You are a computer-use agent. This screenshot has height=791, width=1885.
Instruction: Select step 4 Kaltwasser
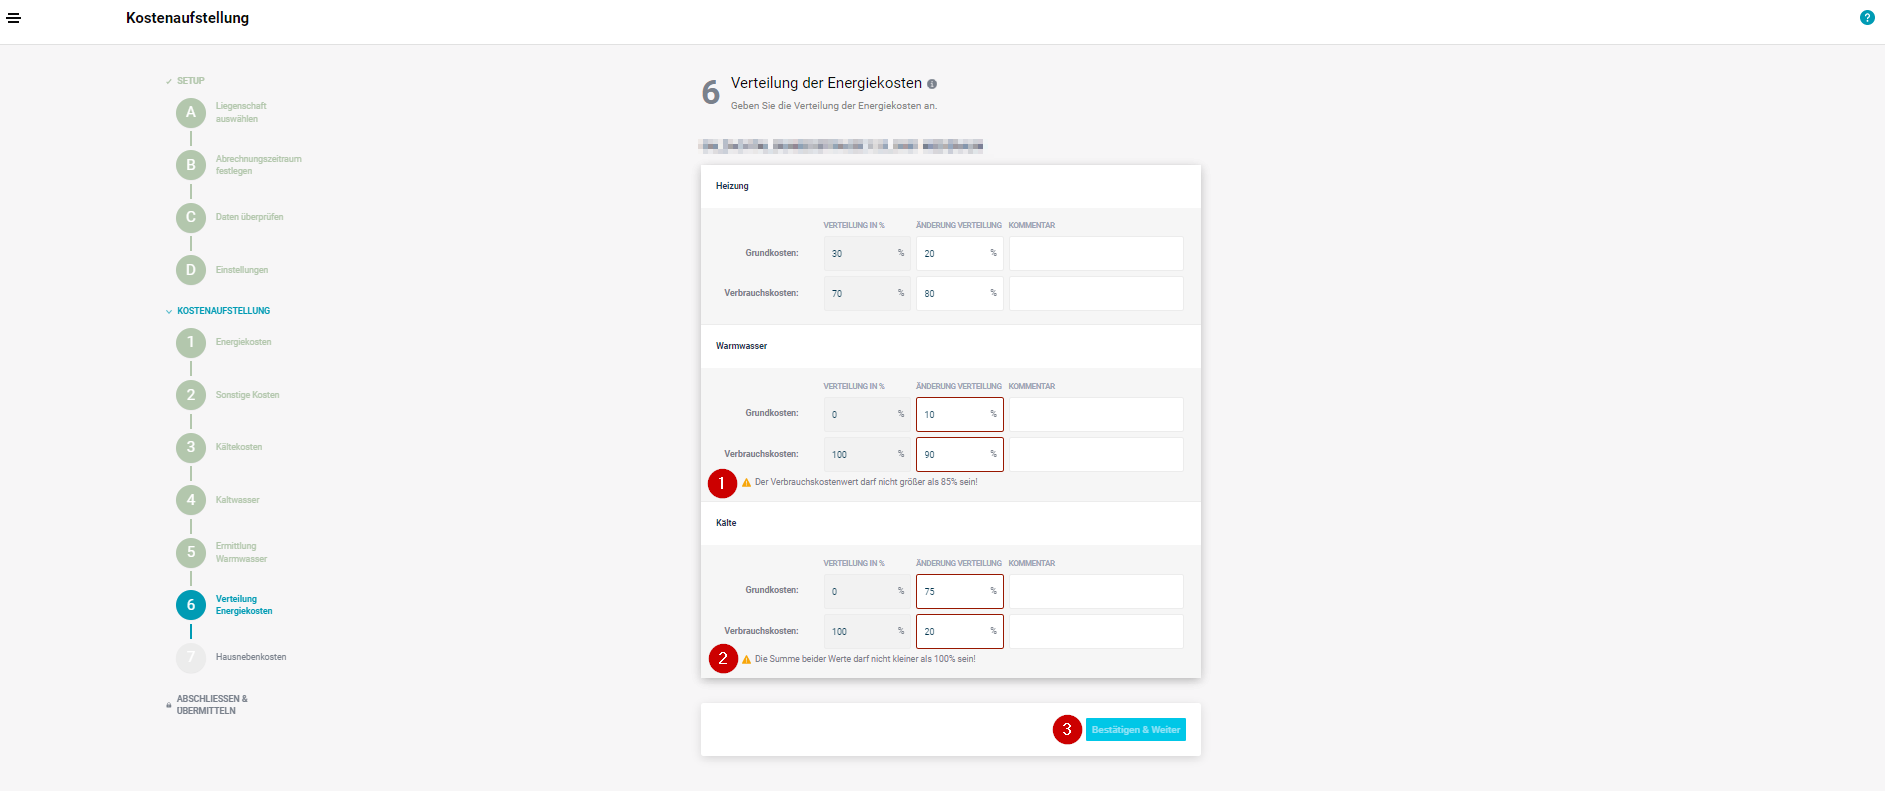click(191, 500)
